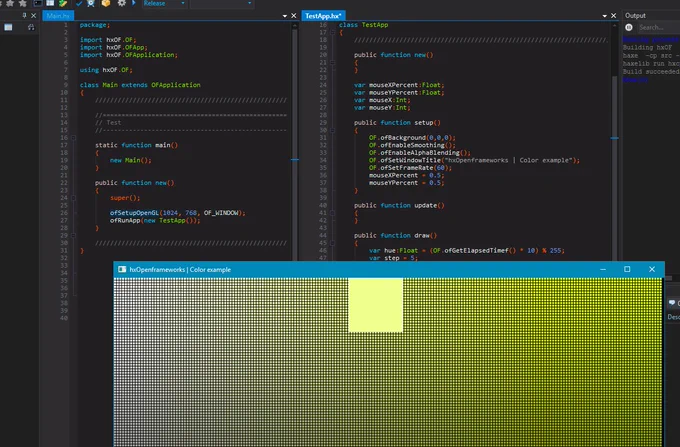Switch to the Main.hx tab
This screenshot has height=447, width=680.
58,16
